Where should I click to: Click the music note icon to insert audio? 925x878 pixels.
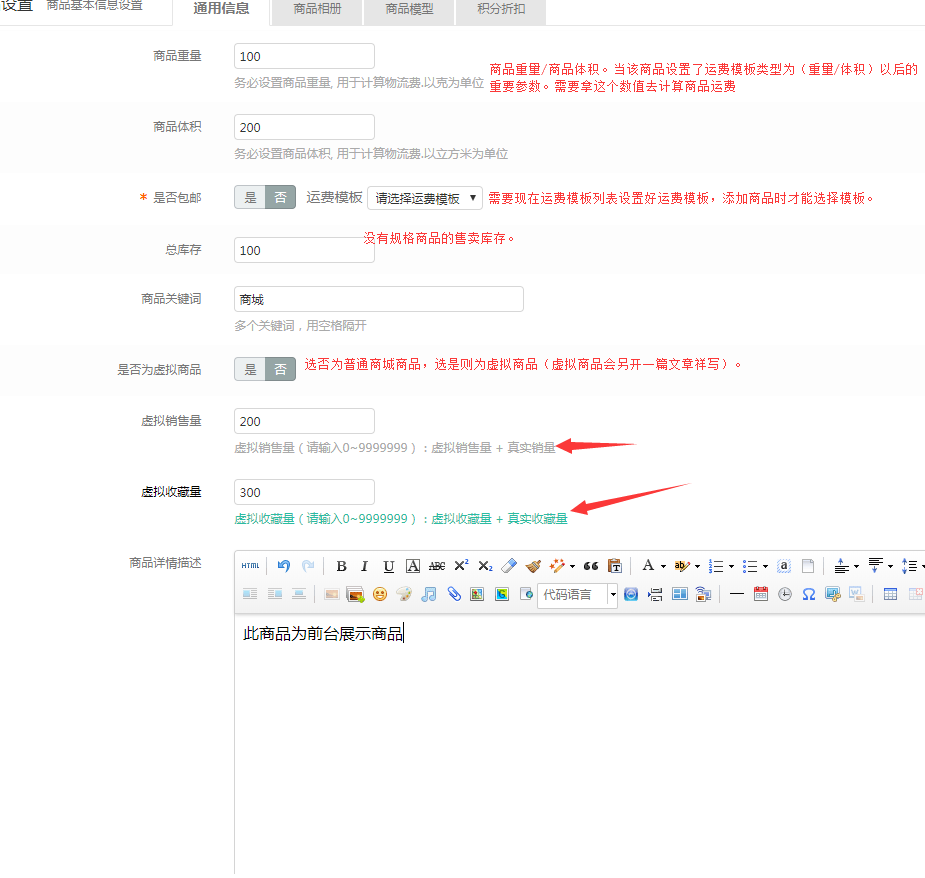click(x=429, y=594)
